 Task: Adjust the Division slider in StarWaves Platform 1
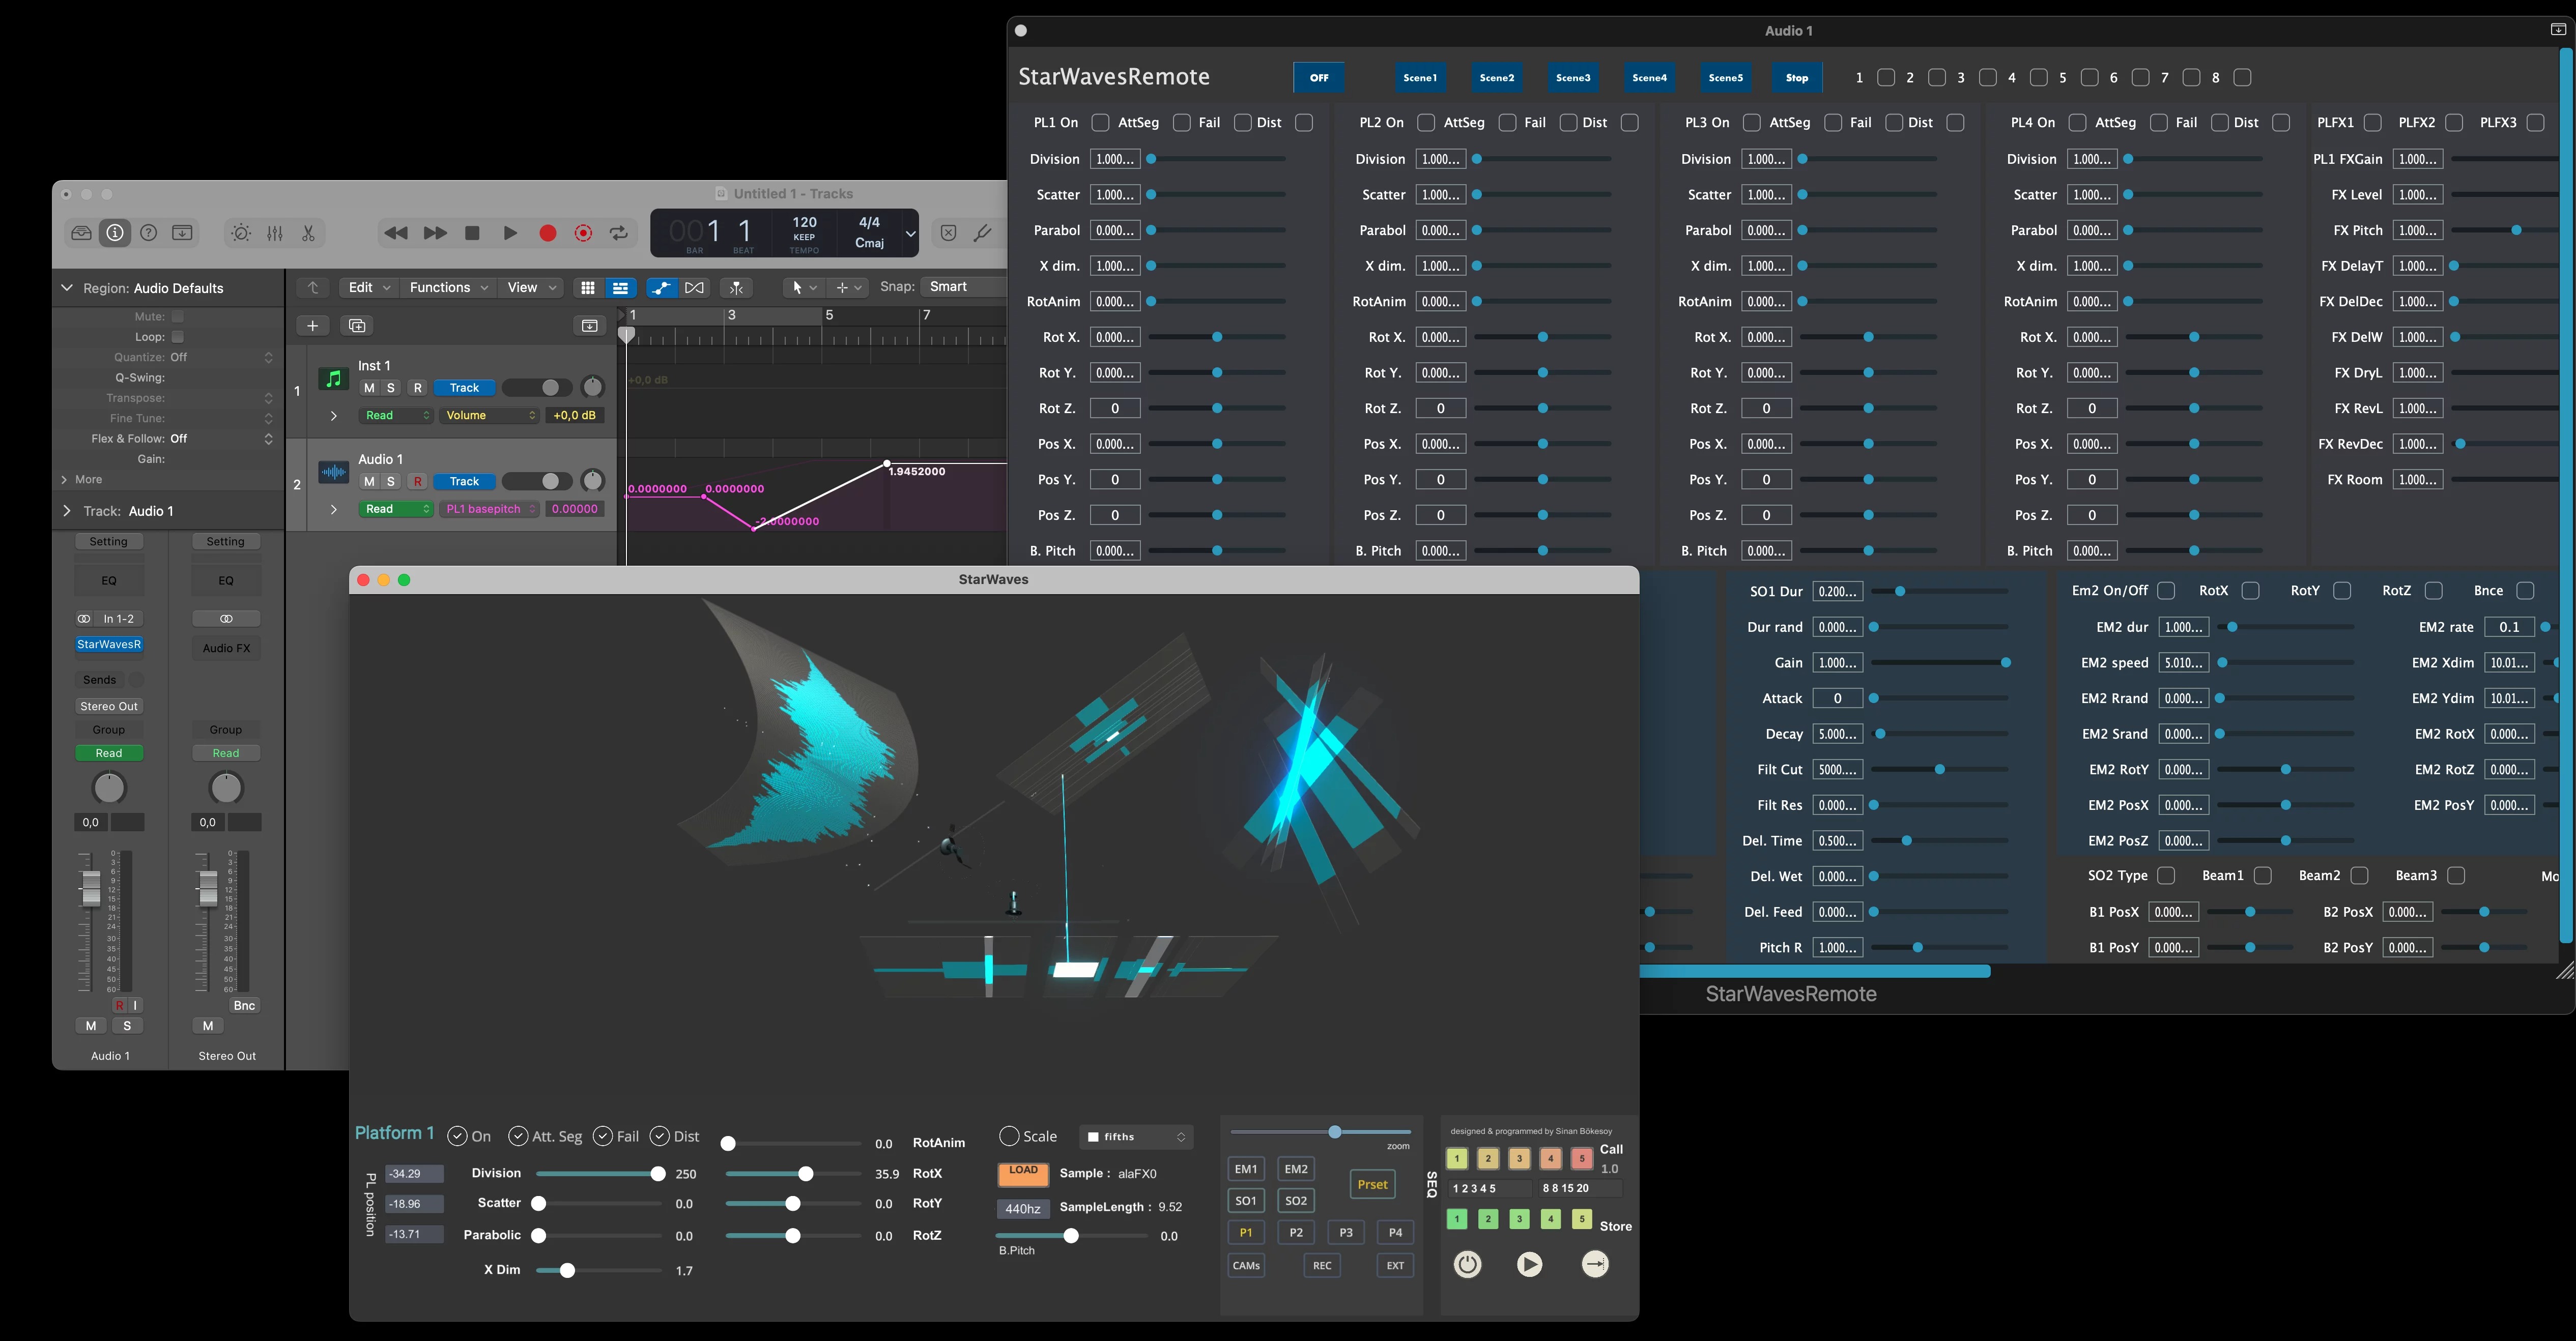click(x=600, y=1174)
